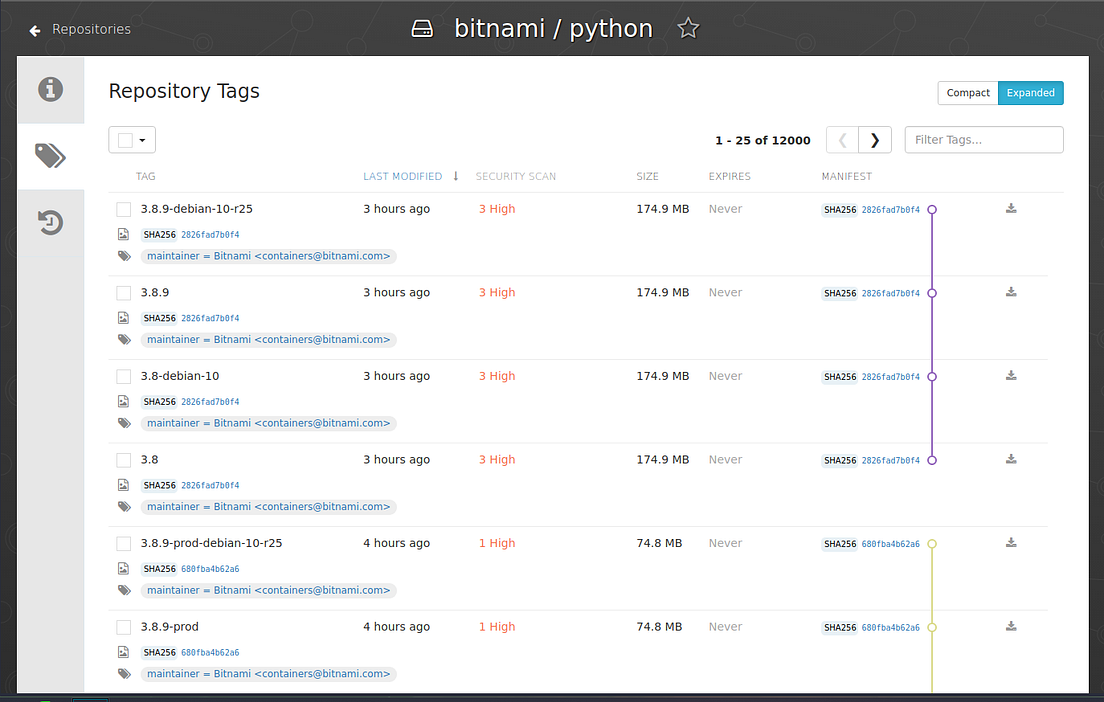Click the back arrow next to Repositories
Image resolution: width=1104 pixels, height=702 pixels.
tap(34, 29)
